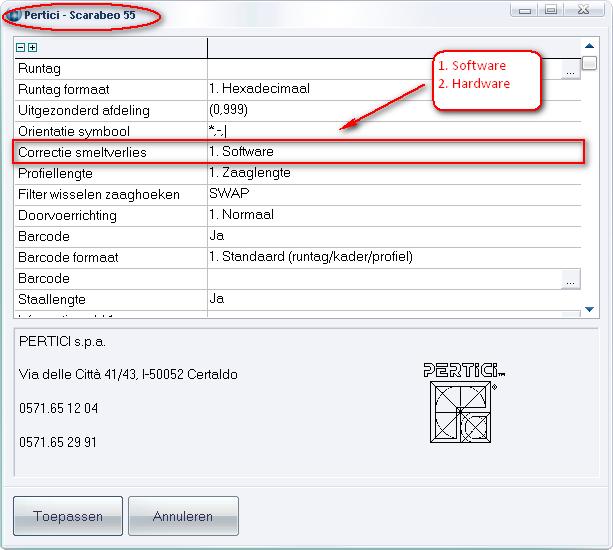Viewport: 613px width, 550px height.
Task: Open the Correctie smeltverlies Software value
Action: (x=241, y=151)
